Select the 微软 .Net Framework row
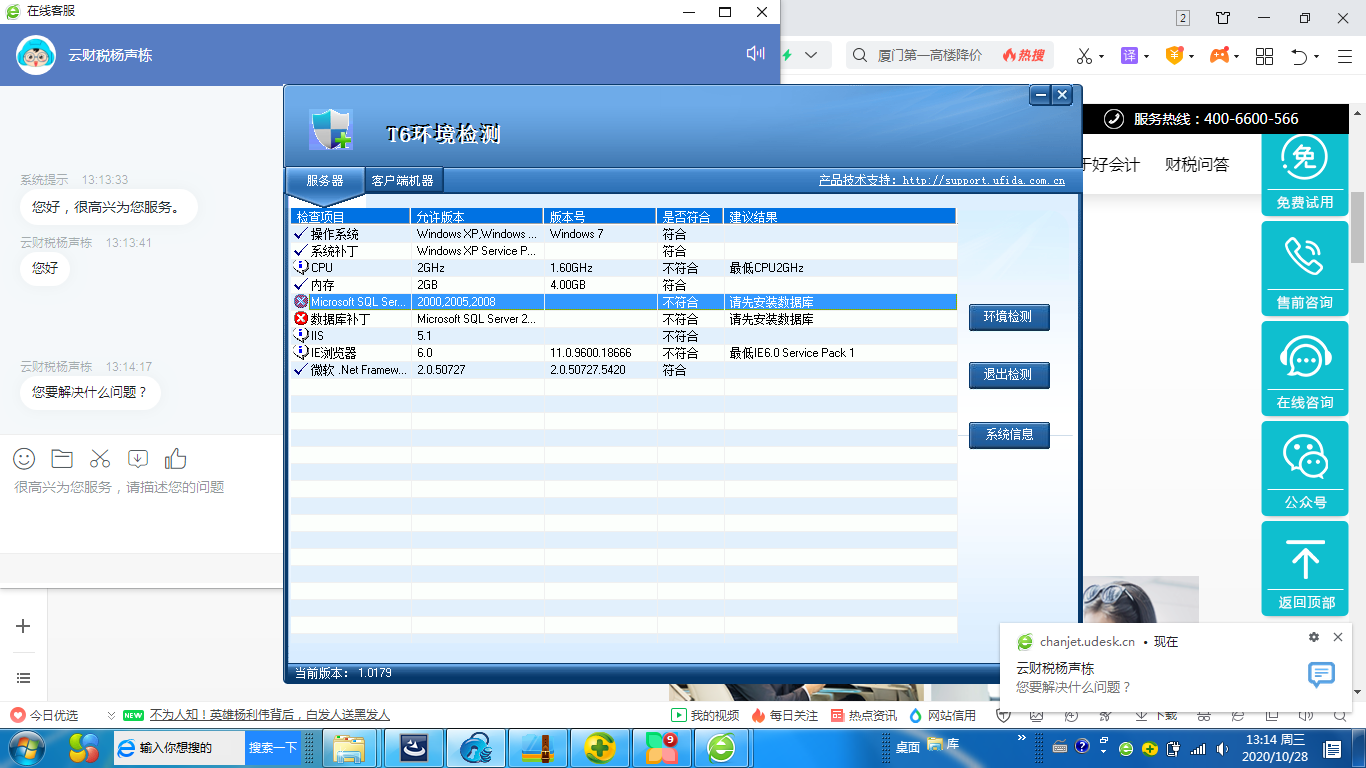This screenshot has width=1366, height=768. (x=624, y=370)
